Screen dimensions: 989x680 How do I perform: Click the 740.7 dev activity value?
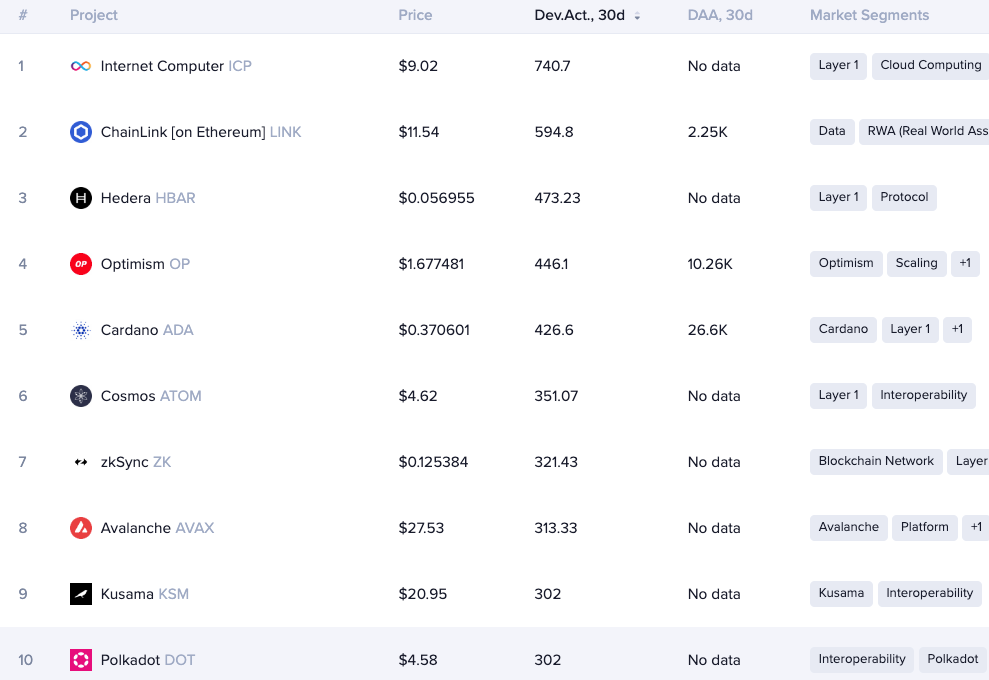pos(553,66)
